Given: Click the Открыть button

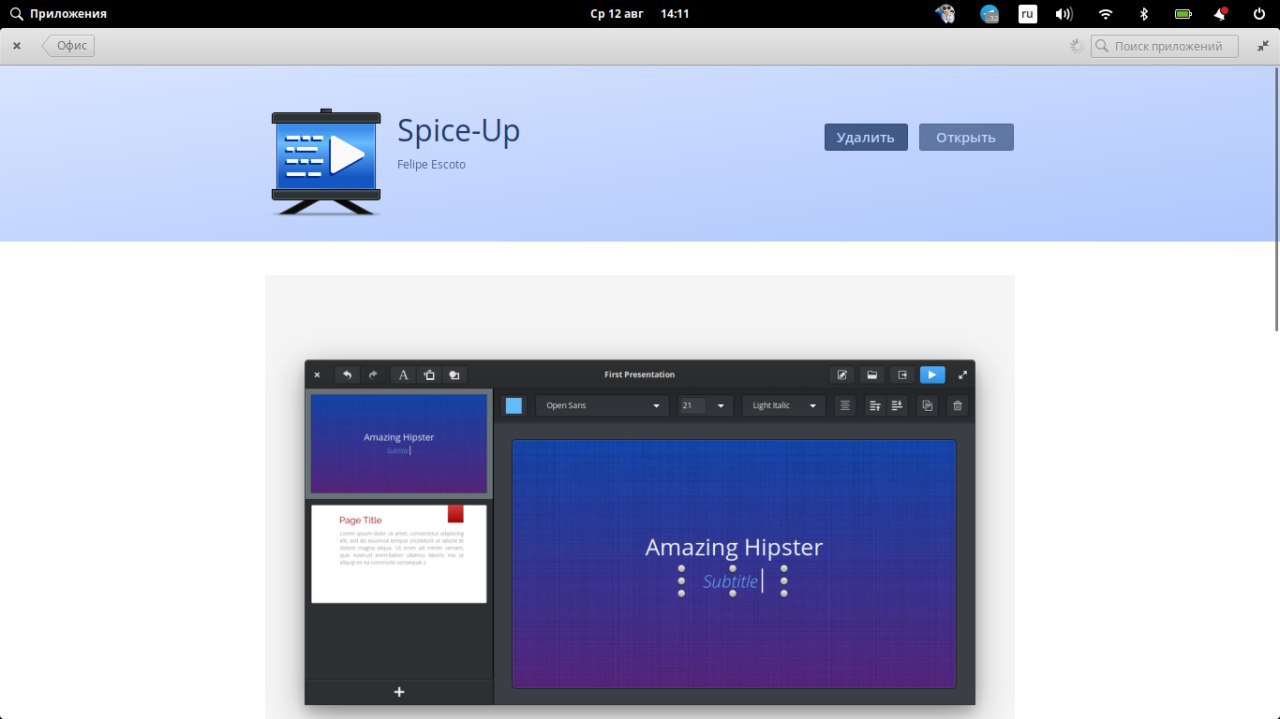Looking at the screenshot, I should [966, 137].
